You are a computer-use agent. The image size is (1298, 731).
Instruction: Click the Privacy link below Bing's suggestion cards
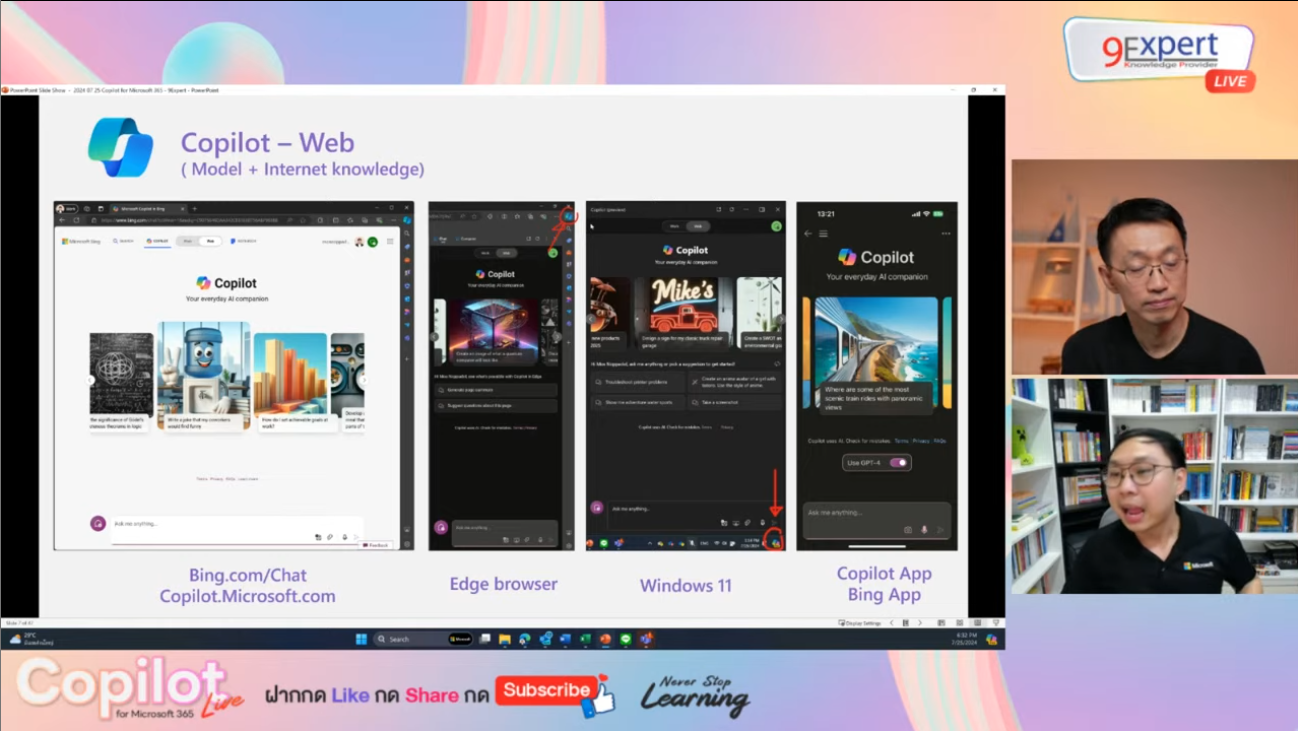(214, 478)
